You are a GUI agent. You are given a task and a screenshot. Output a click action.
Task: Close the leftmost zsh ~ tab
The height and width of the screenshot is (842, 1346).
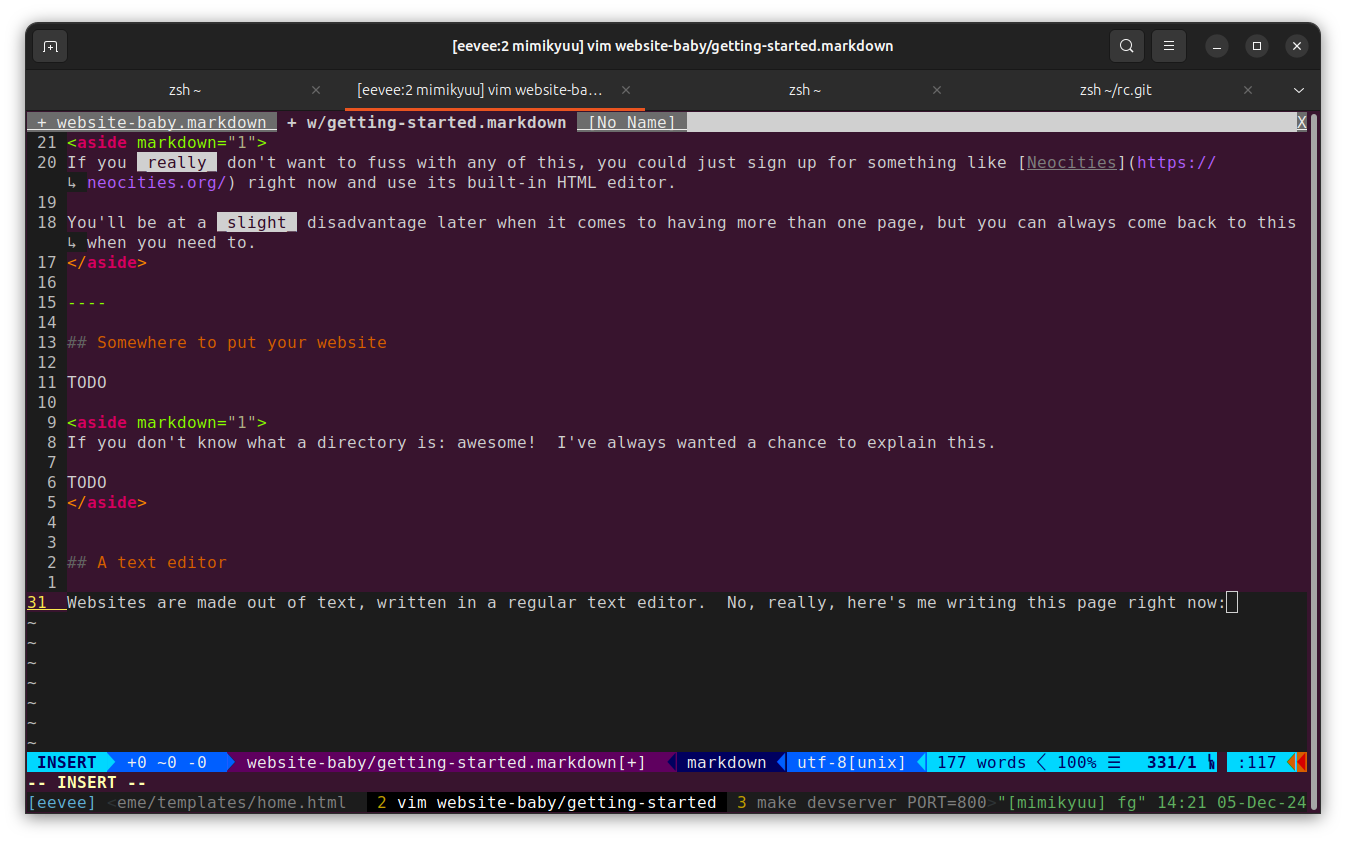[316, 90]
